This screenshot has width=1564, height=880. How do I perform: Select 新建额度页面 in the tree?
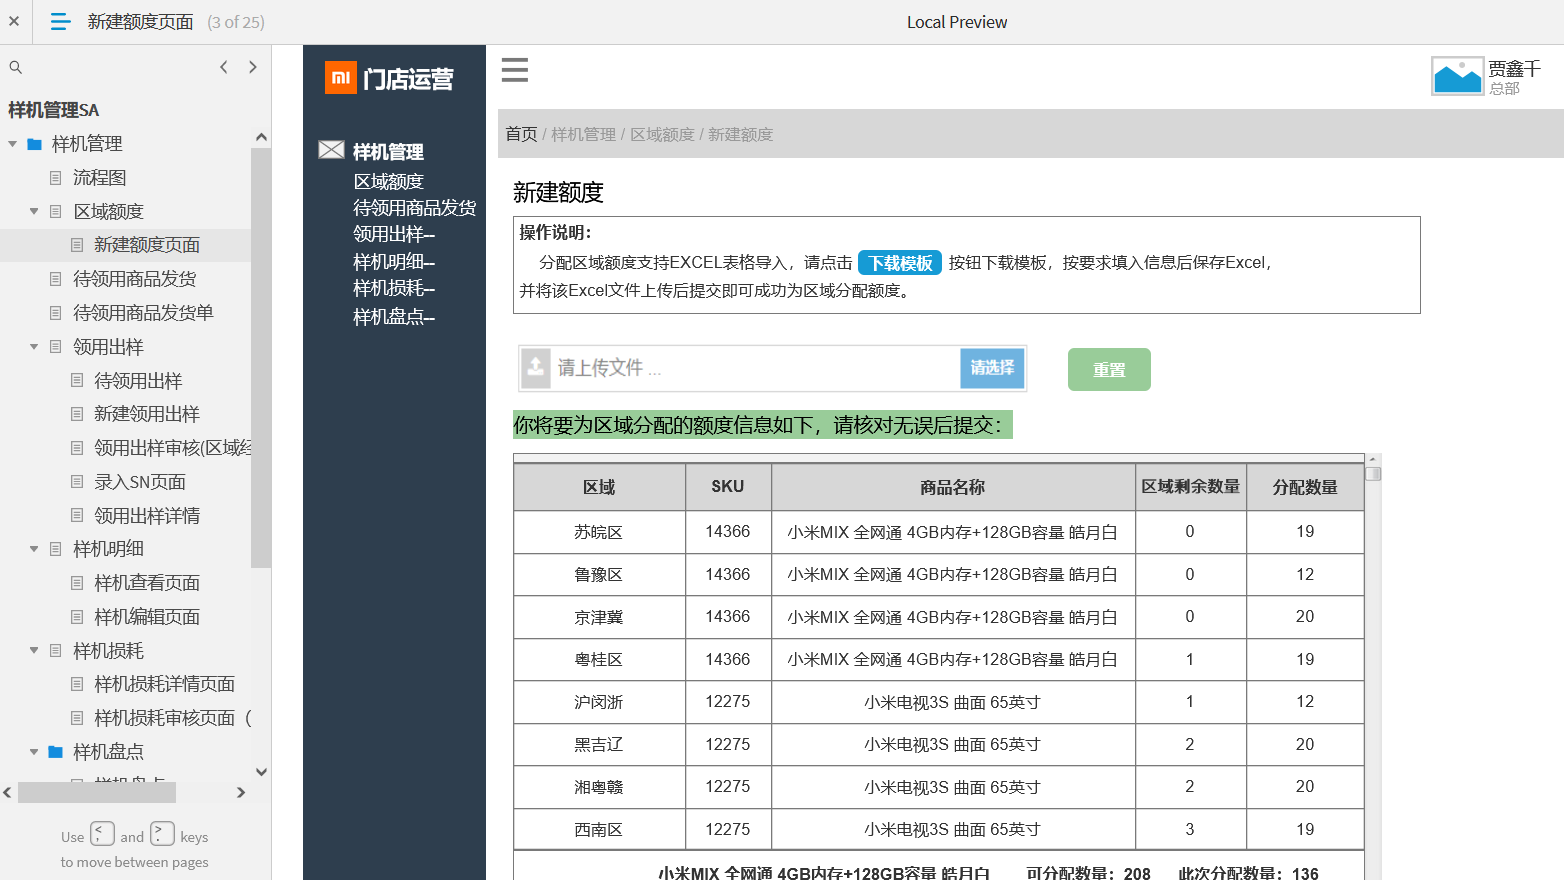(147, 245)
